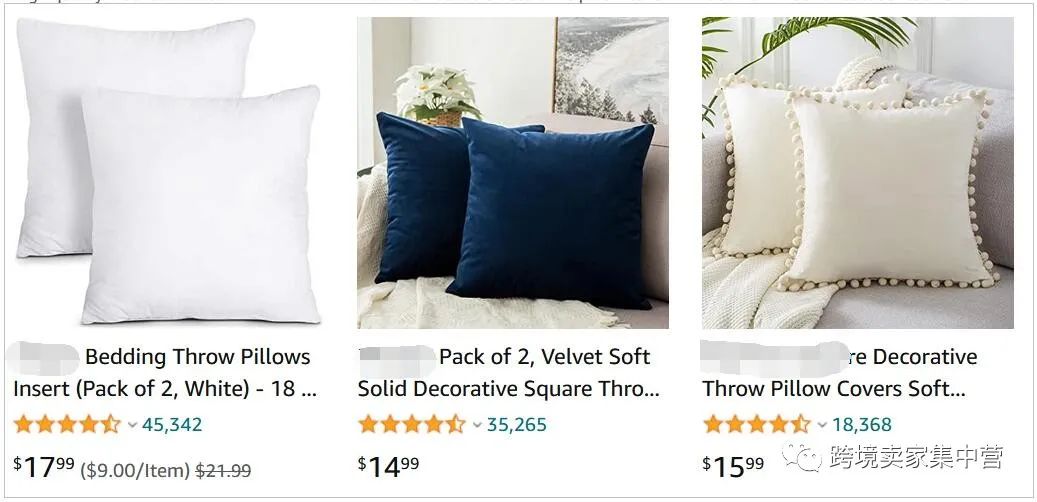Expand rating chevron next to 18,368
The width and height of the screenshot is (1037, 502).
point(822,425)
